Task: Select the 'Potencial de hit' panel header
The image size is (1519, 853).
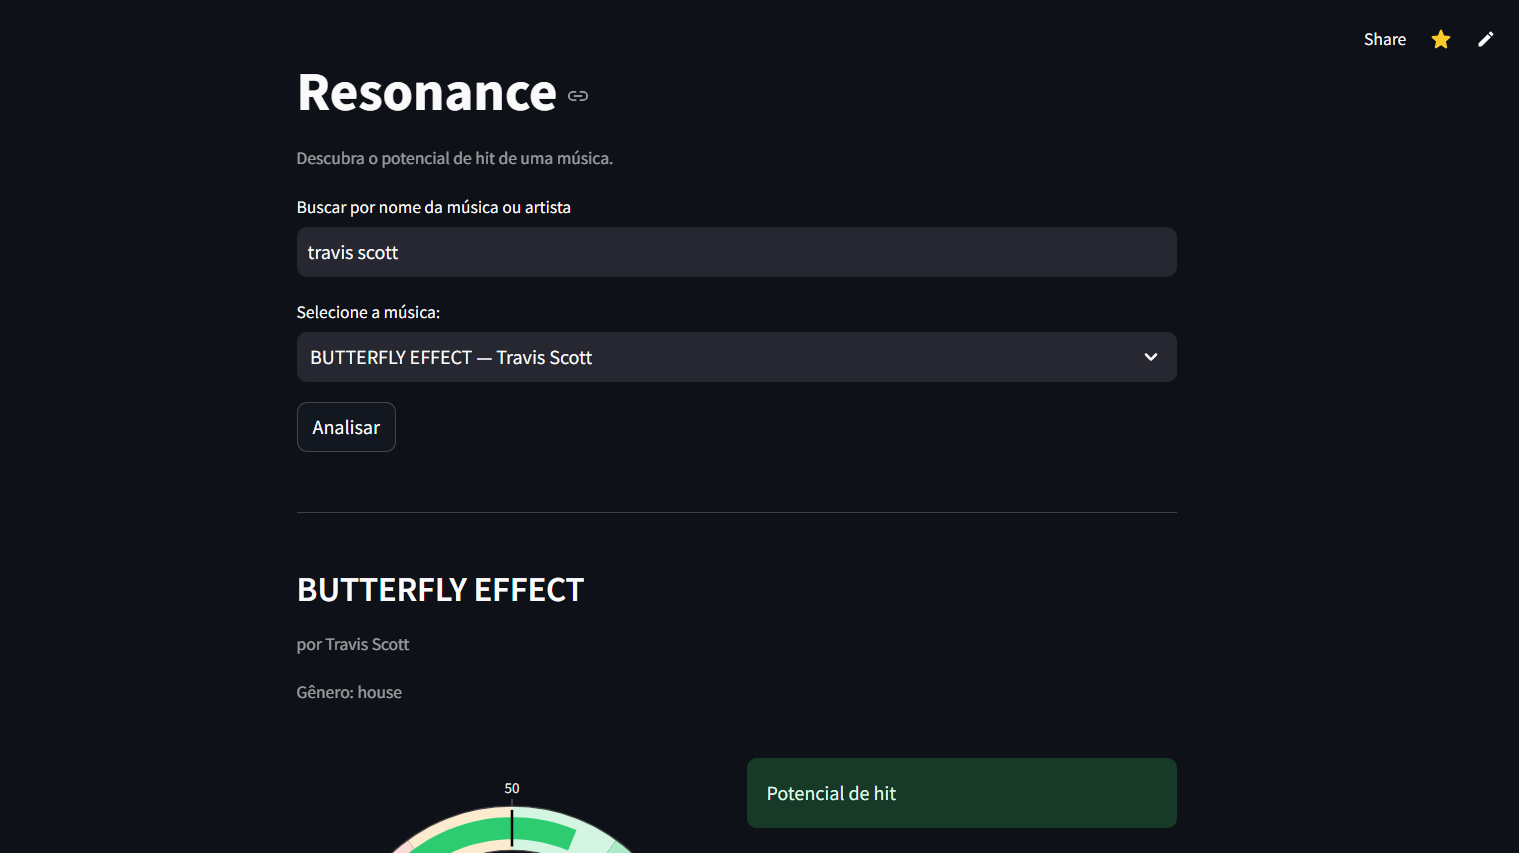Action: (x=830, y=793)
